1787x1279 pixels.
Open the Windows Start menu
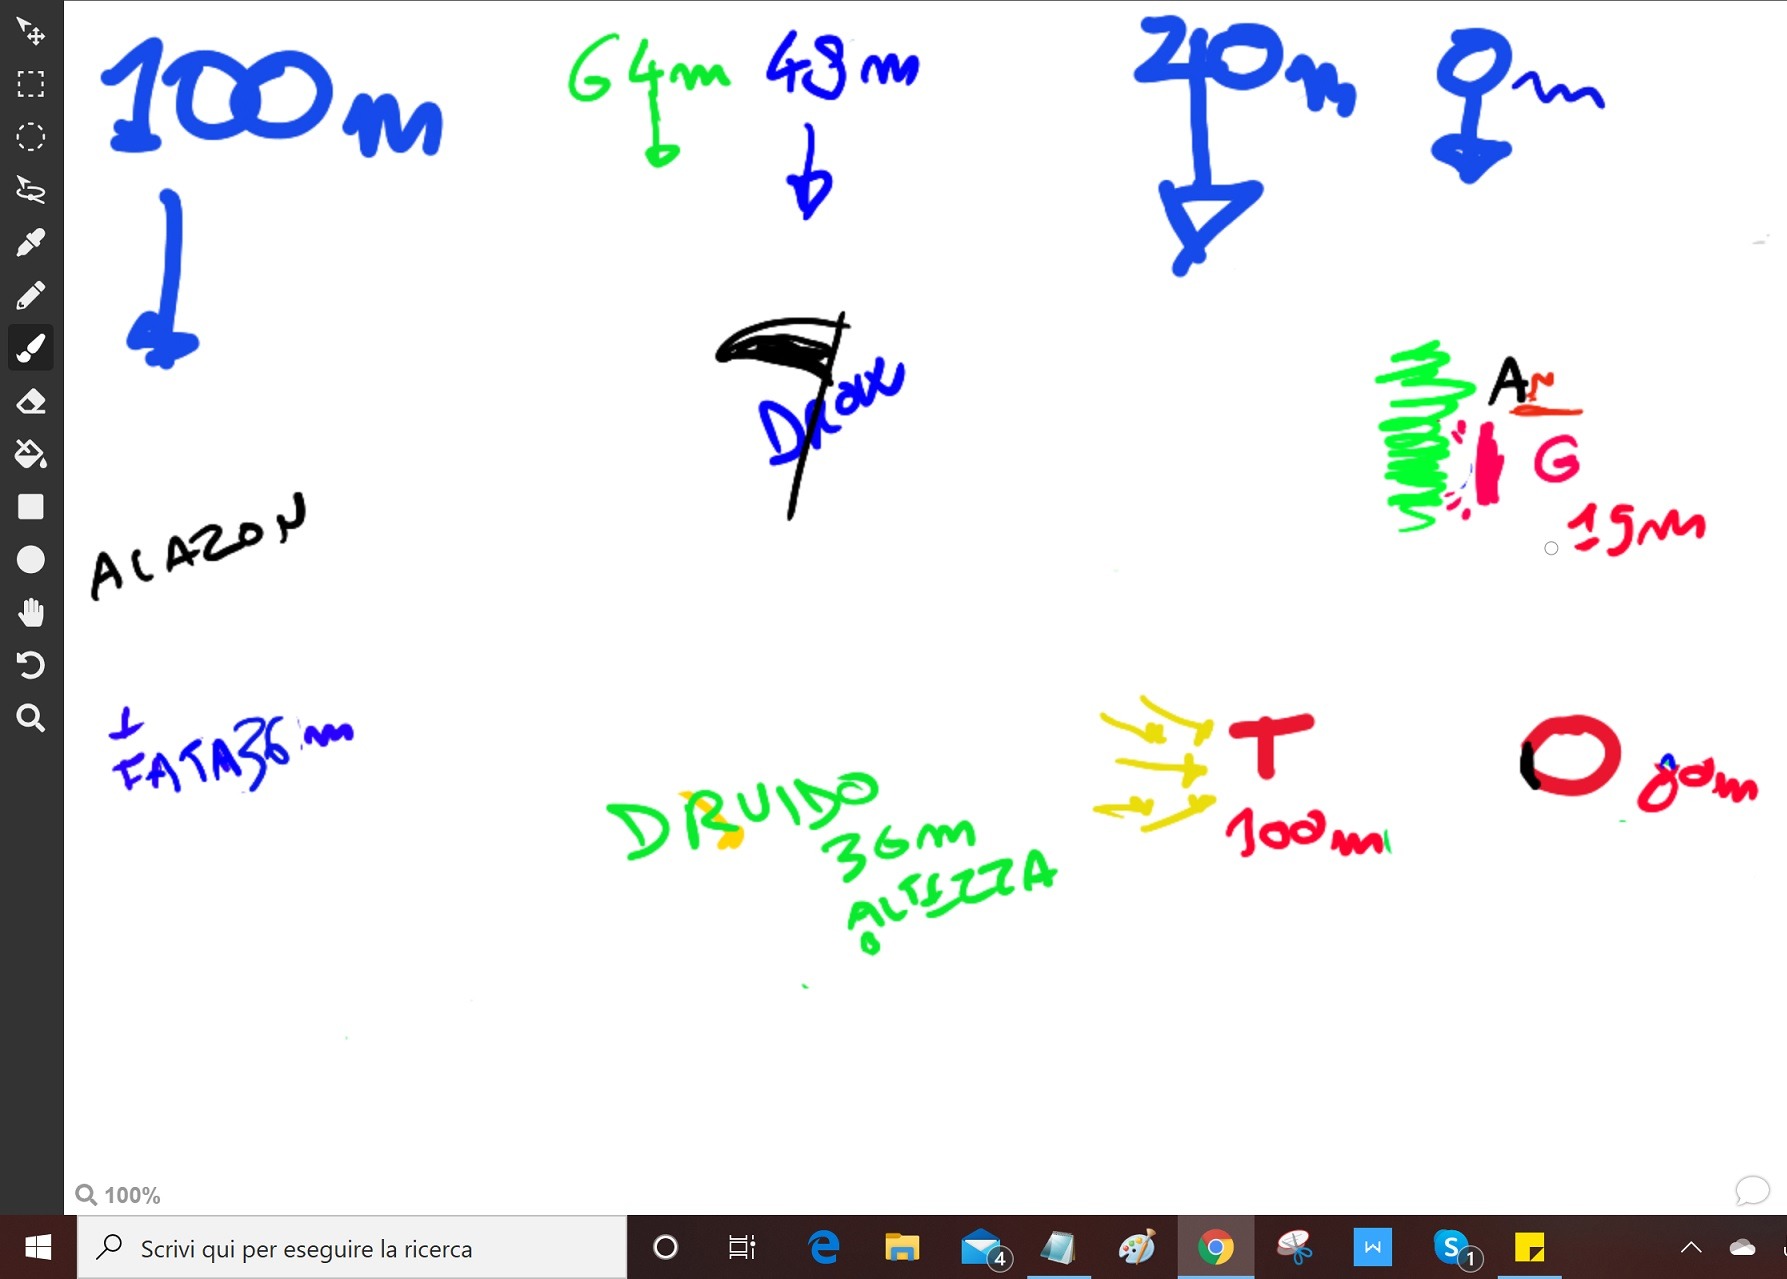(38, 1248)
